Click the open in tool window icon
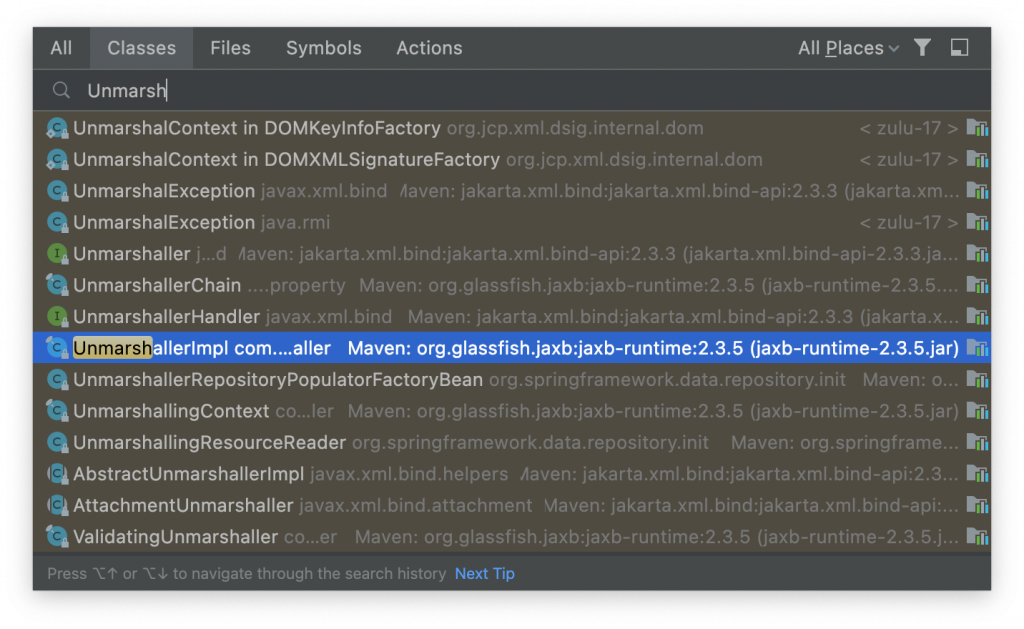This screenshot has width=1024, height=629. [959, 48]
